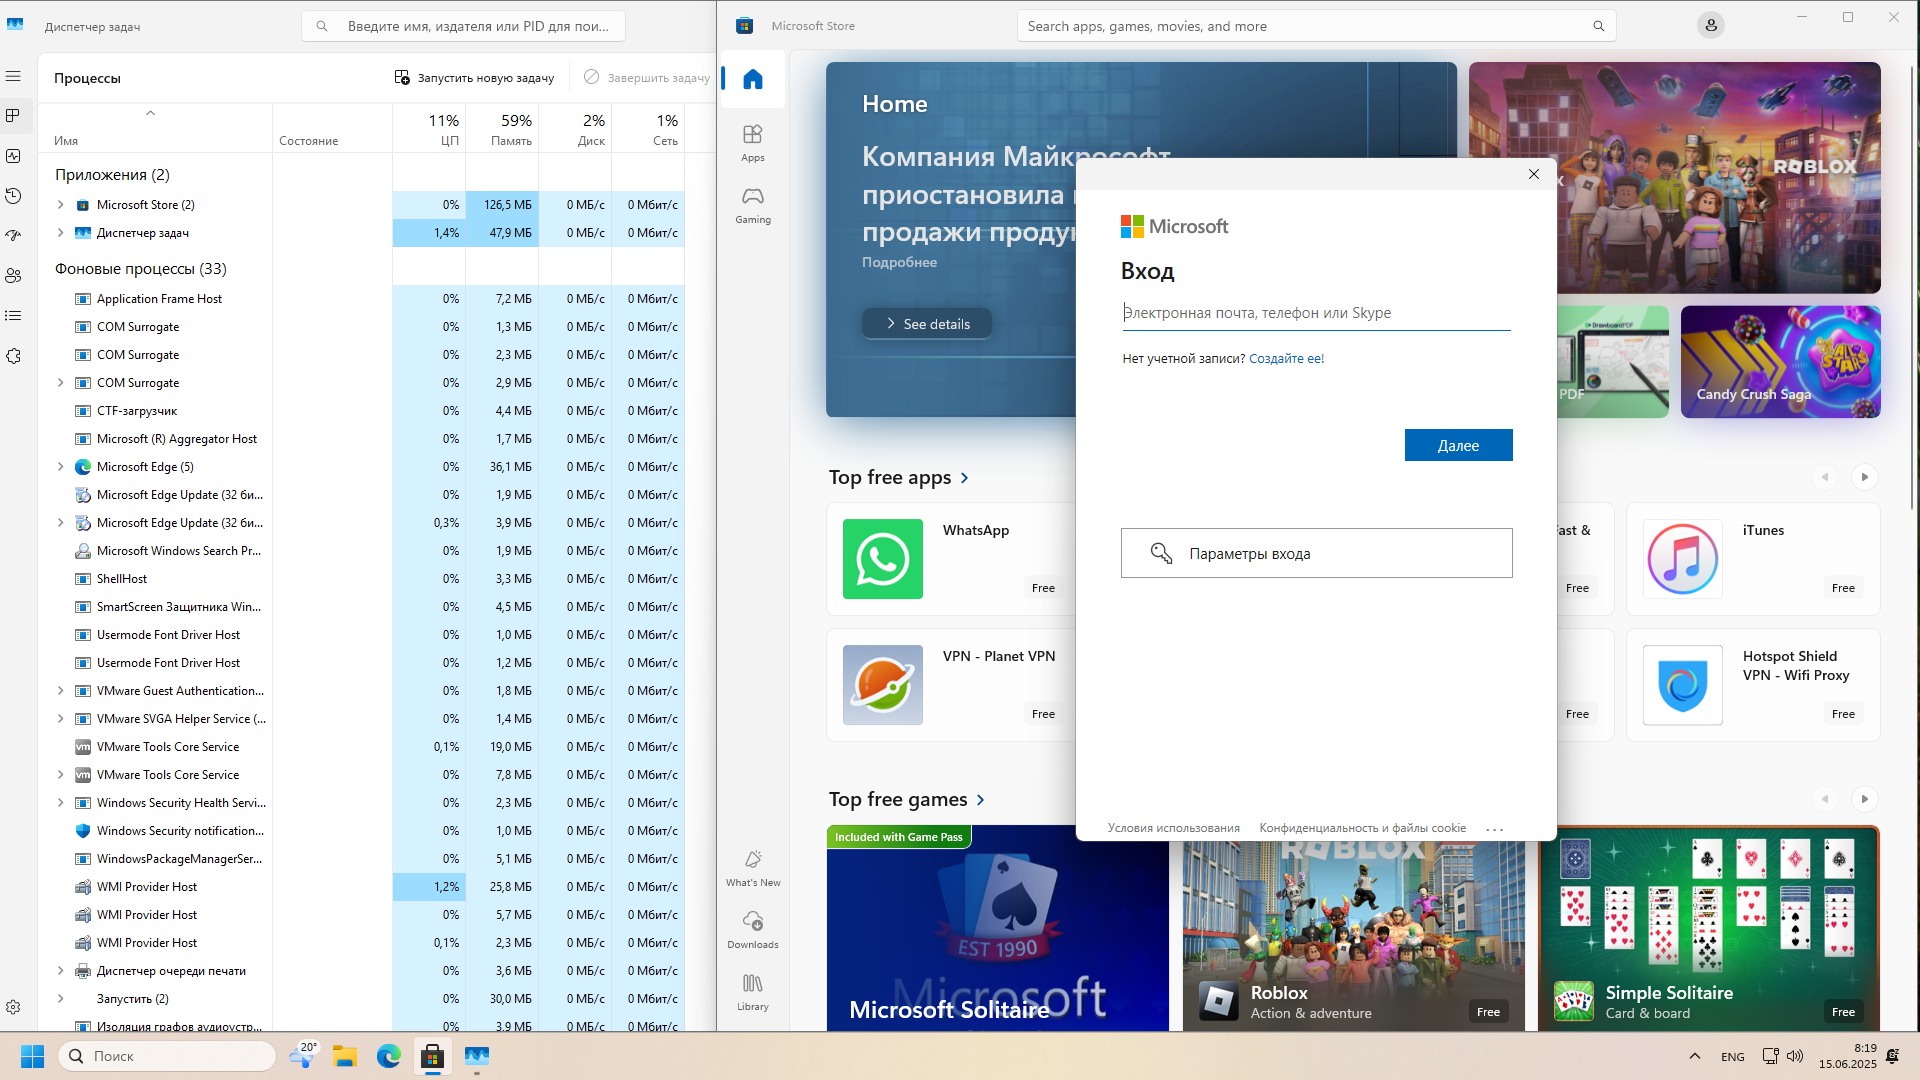Open the VPN - Planet VPN app card
This screenshot has width=1920, height=1080.
click(950, 685)
